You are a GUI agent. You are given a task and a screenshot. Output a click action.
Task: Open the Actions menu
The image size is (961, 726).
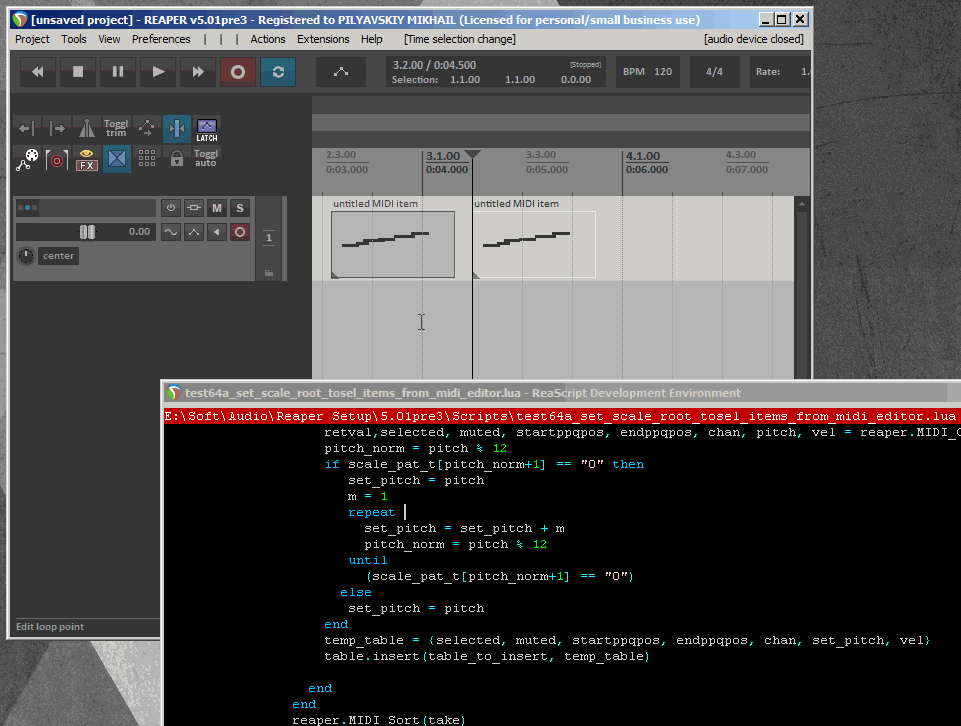pyautogui.click(x=268, y=39)
